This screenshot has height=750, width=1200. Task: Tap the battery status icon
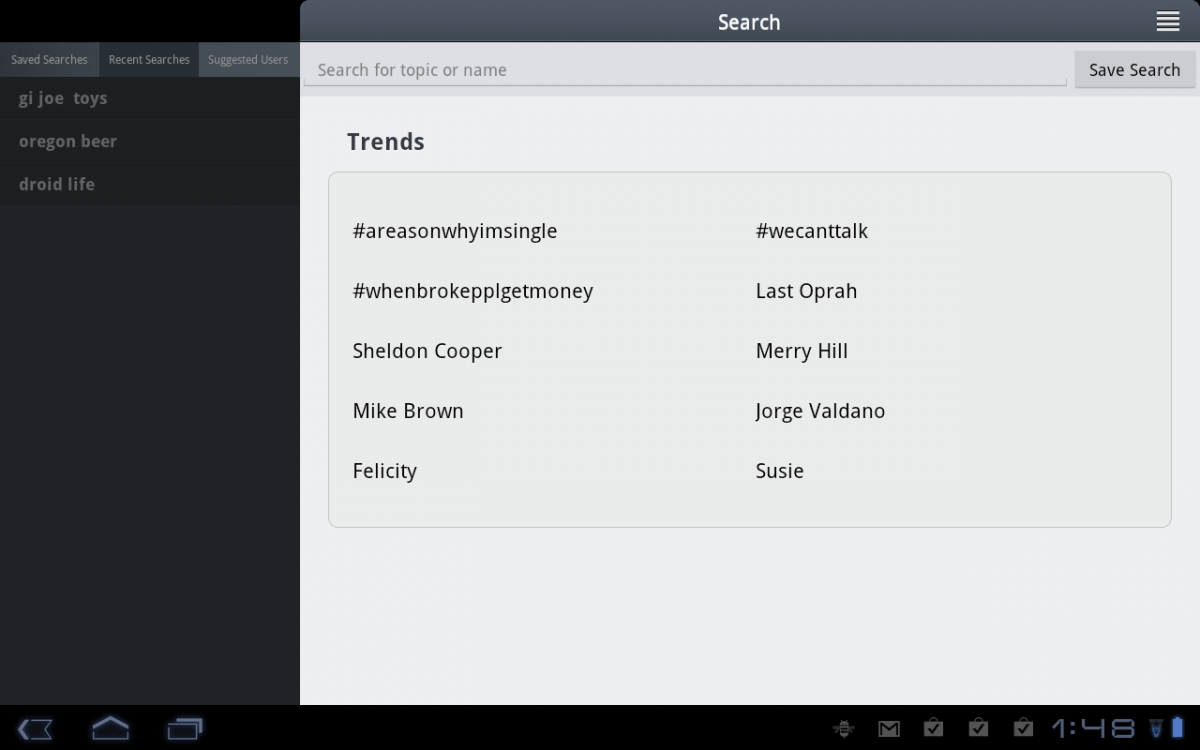pyautogui.click(x=1177, y=728)
